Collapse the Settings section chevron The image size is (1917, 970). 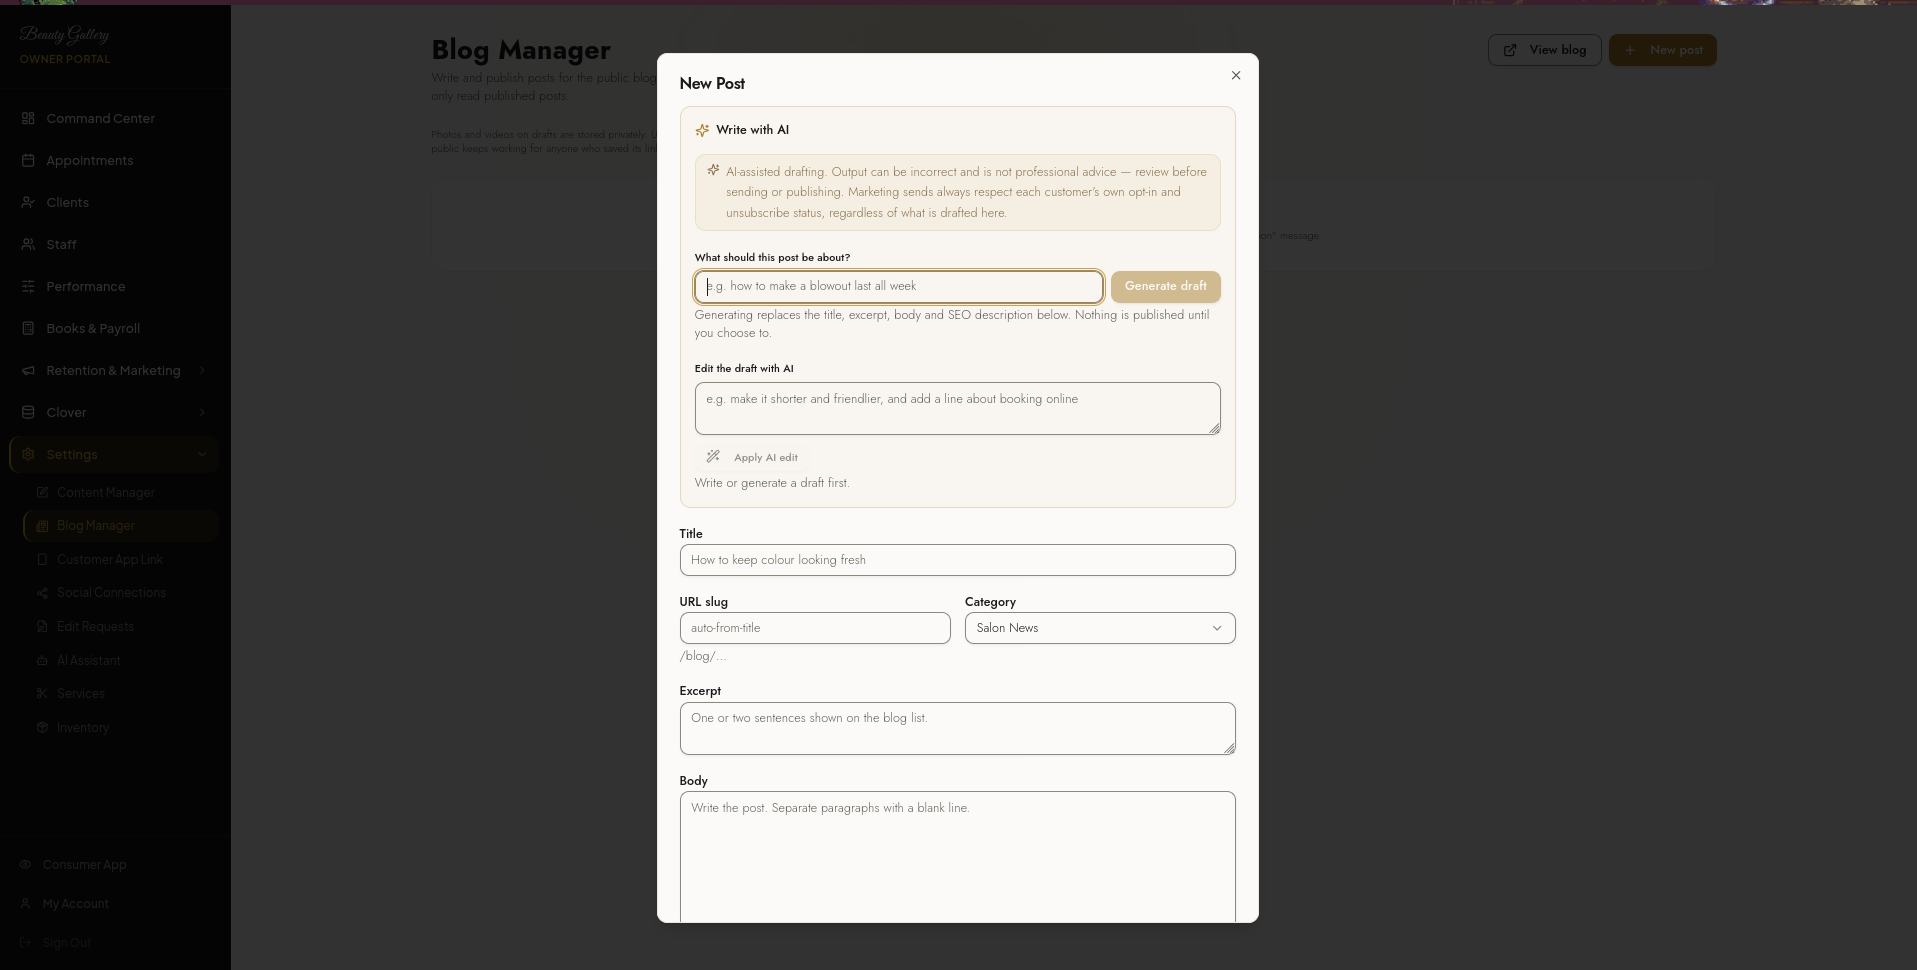[x=202, y=454]
